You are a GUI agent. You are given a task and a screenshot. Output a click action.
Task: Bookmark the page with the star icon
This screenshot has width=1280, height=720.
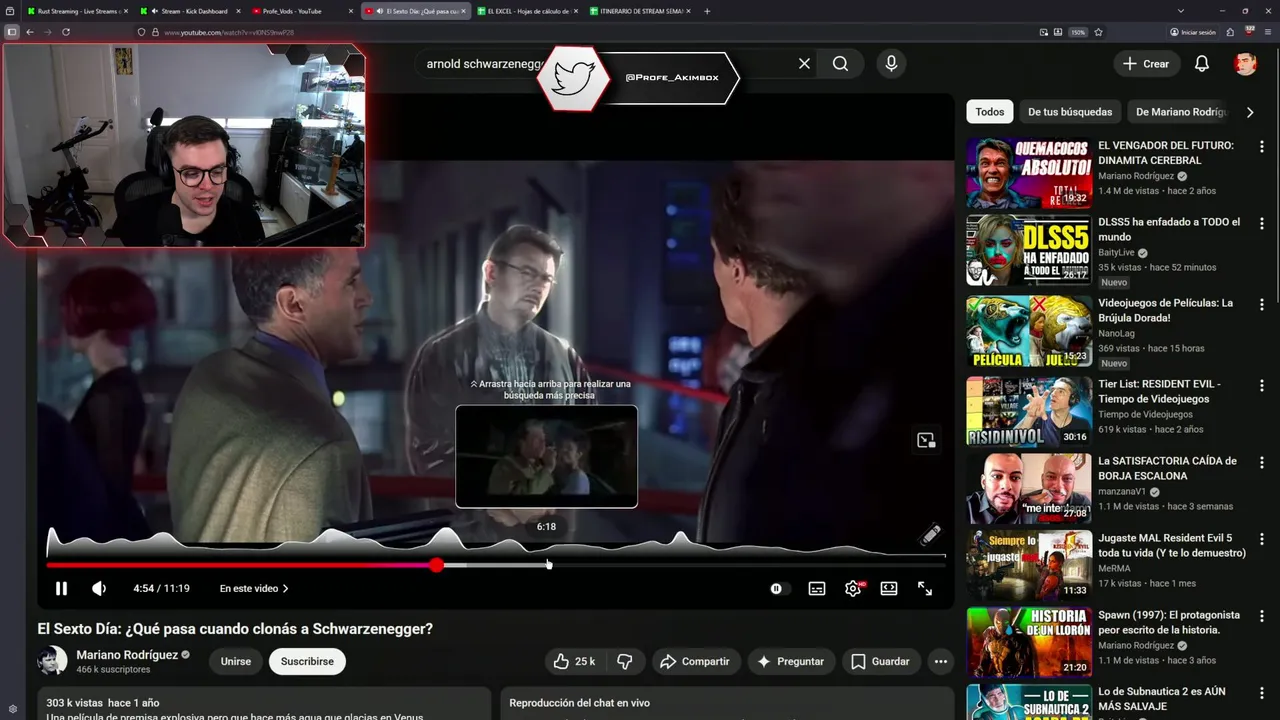pyautogui.click(x=1099, y=32)
